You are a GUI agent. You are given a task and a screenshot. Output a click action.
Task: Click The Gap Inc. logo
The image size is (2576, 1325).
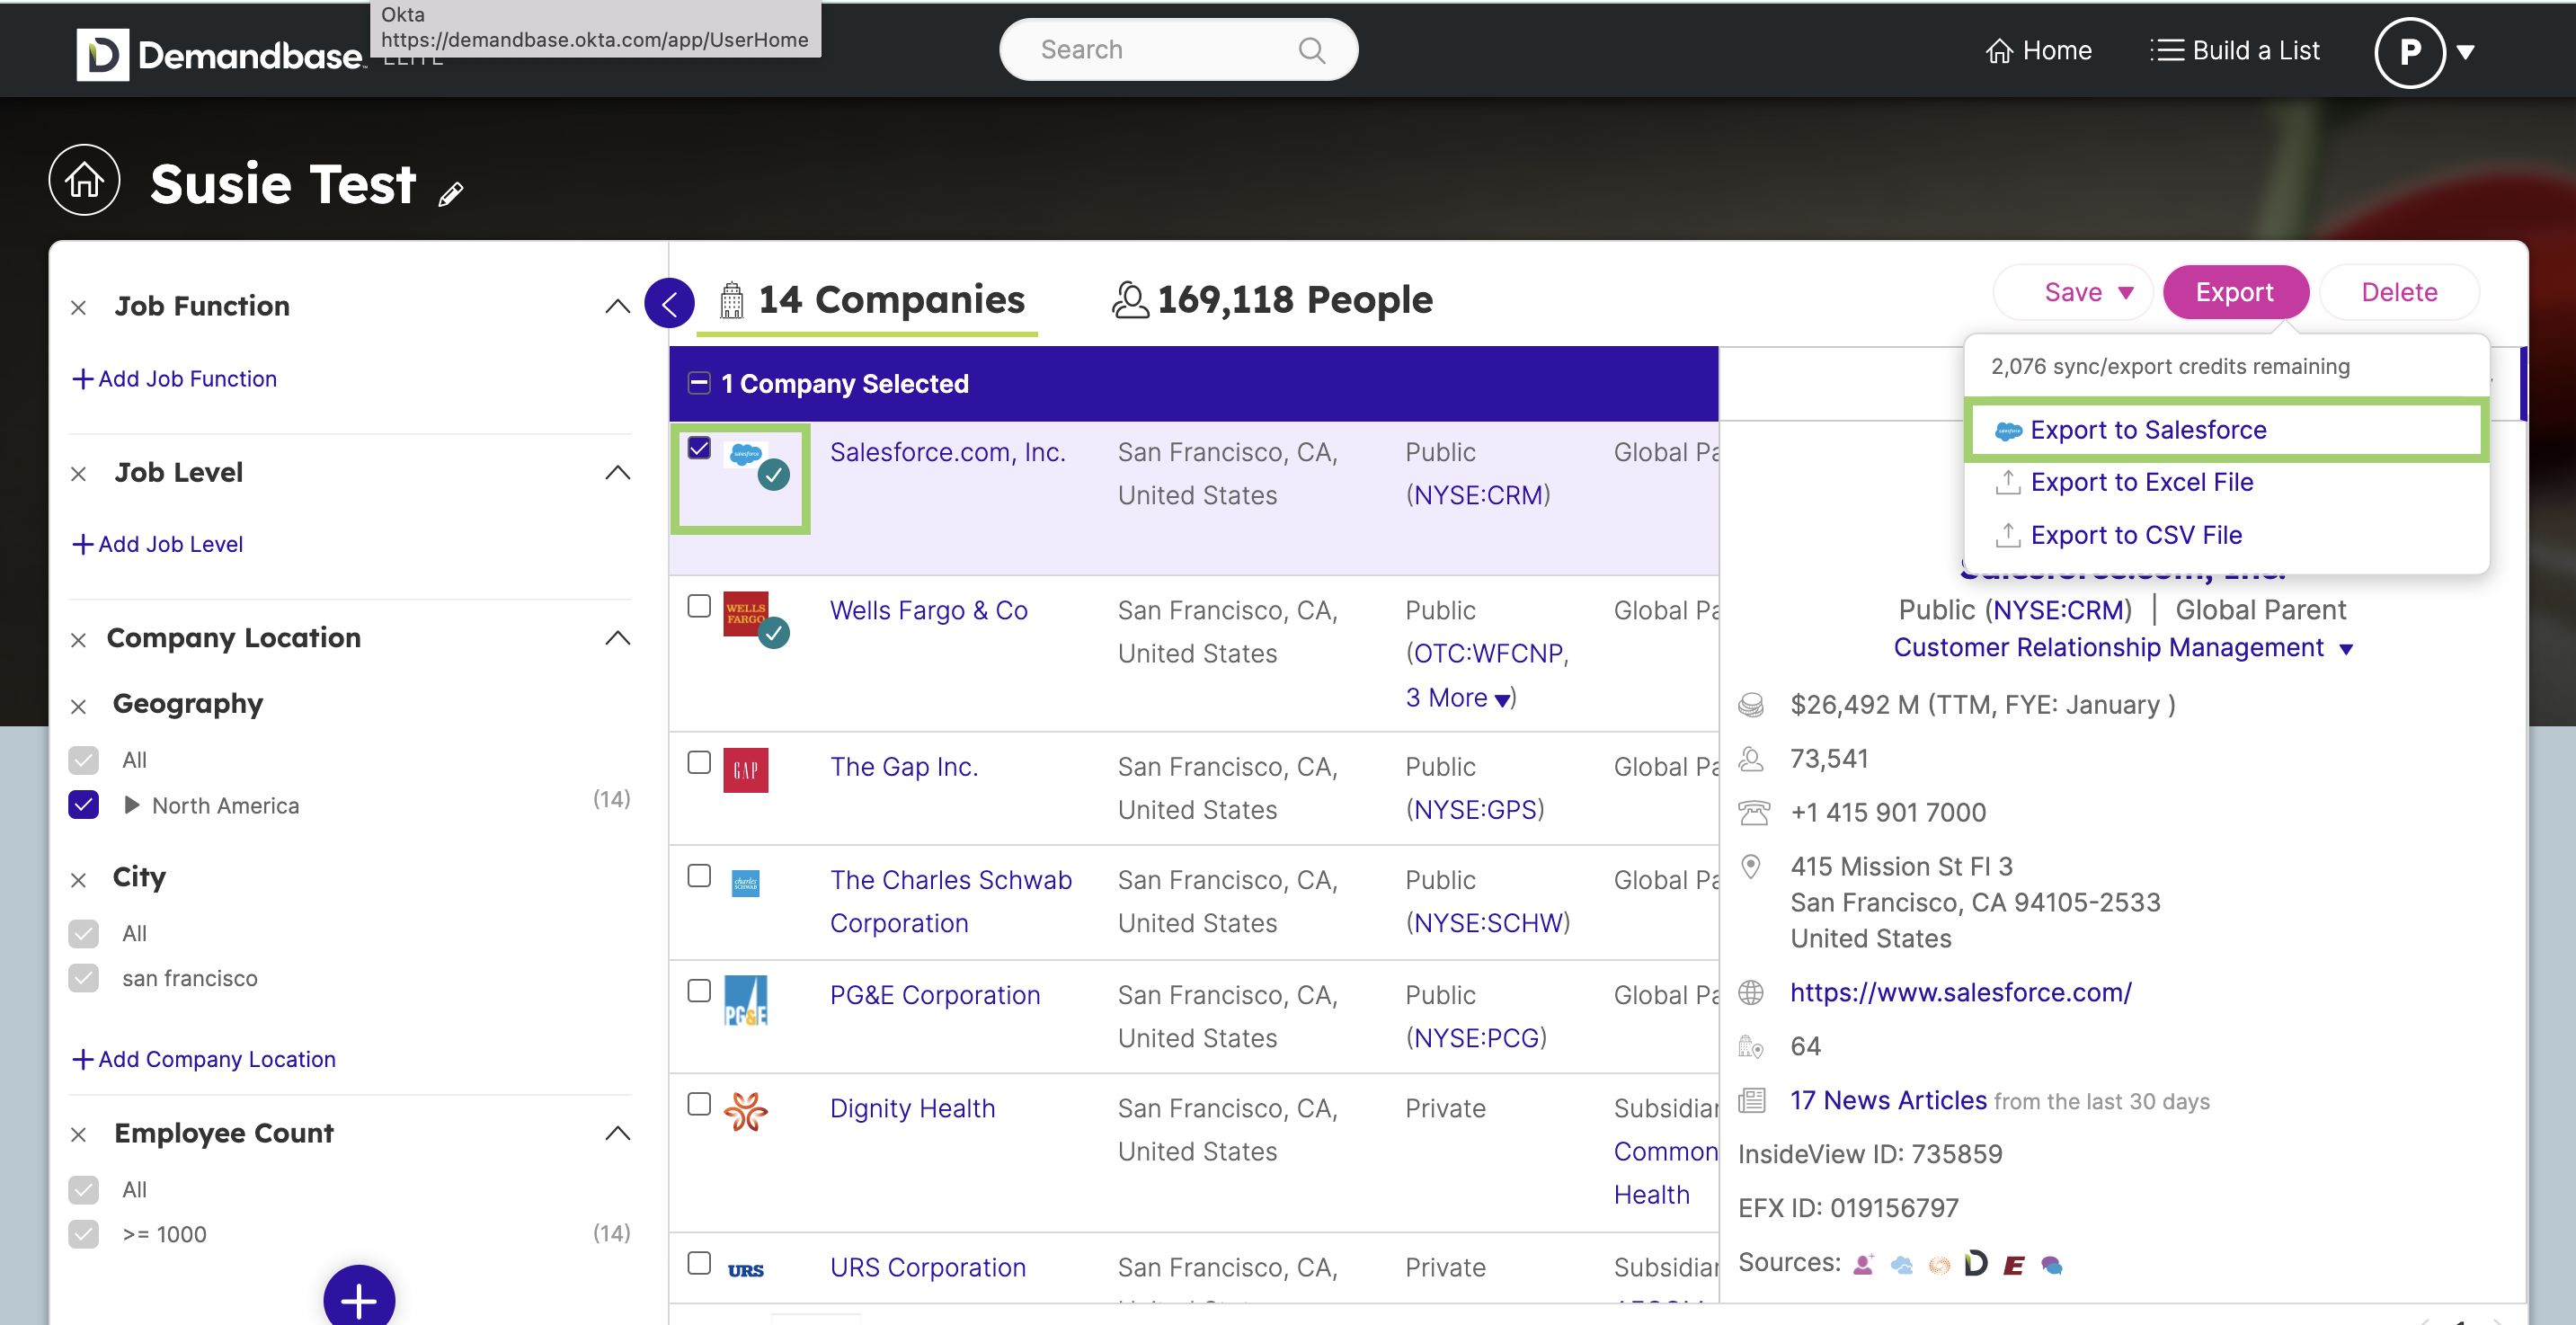746,770
